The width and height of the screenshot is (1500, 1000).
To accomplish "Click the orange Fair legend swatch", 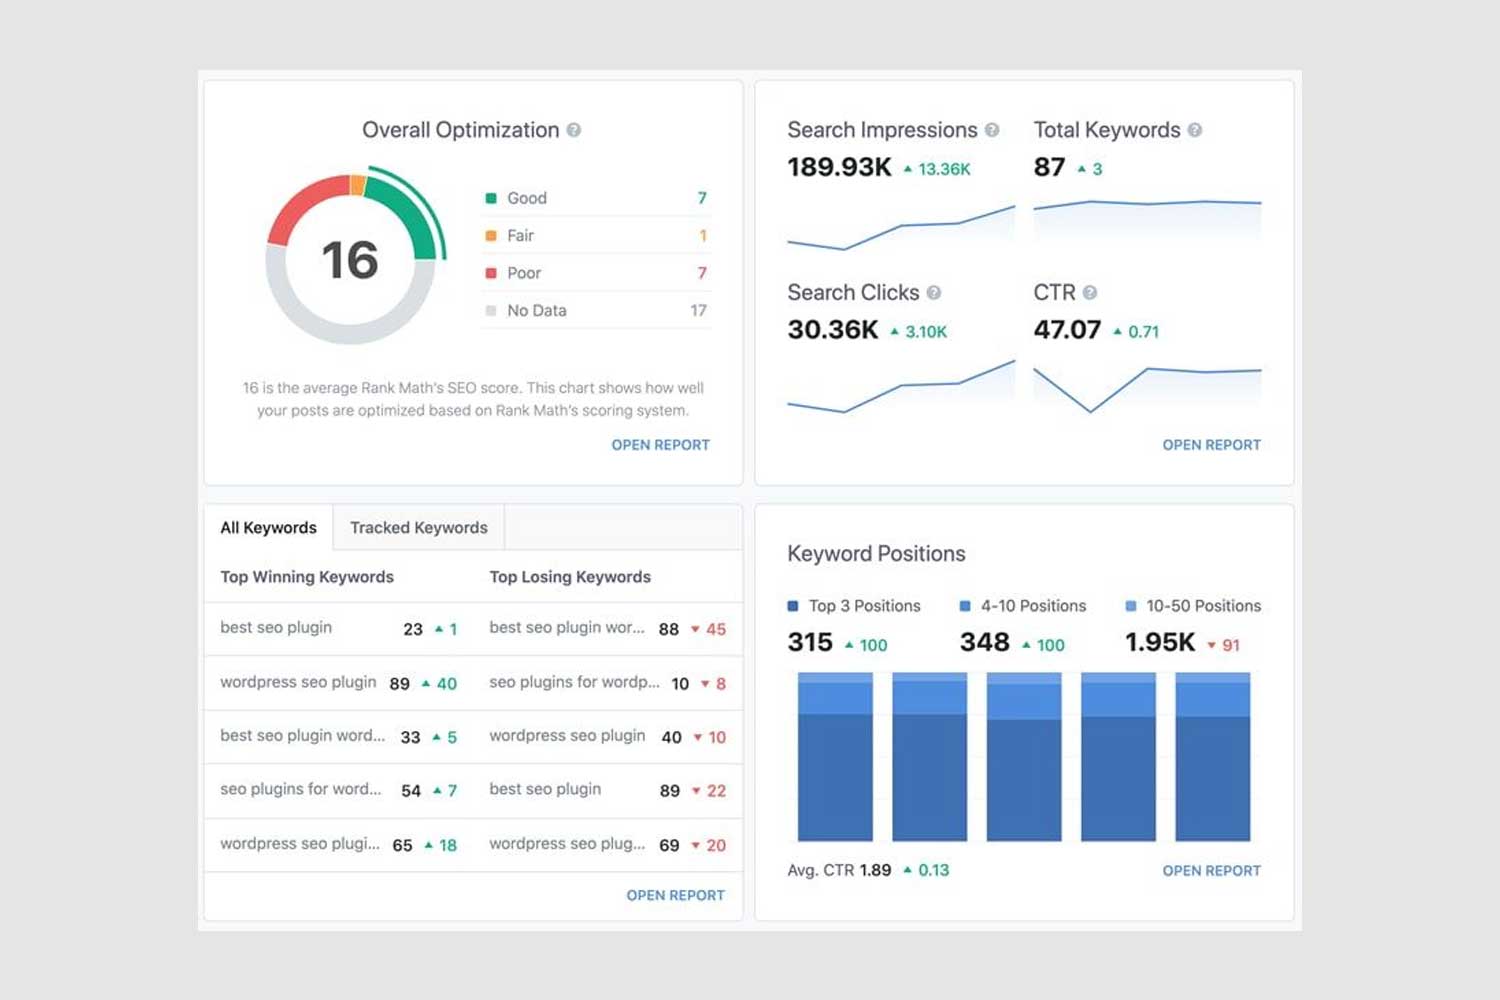I will [491, 236].
